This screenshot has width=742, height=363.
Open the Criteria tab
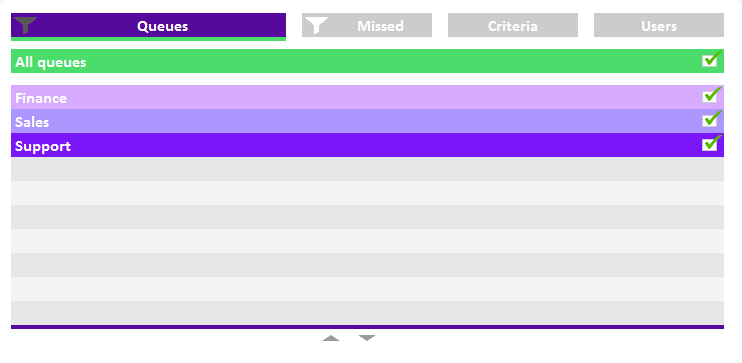click(x=513, y=25)
